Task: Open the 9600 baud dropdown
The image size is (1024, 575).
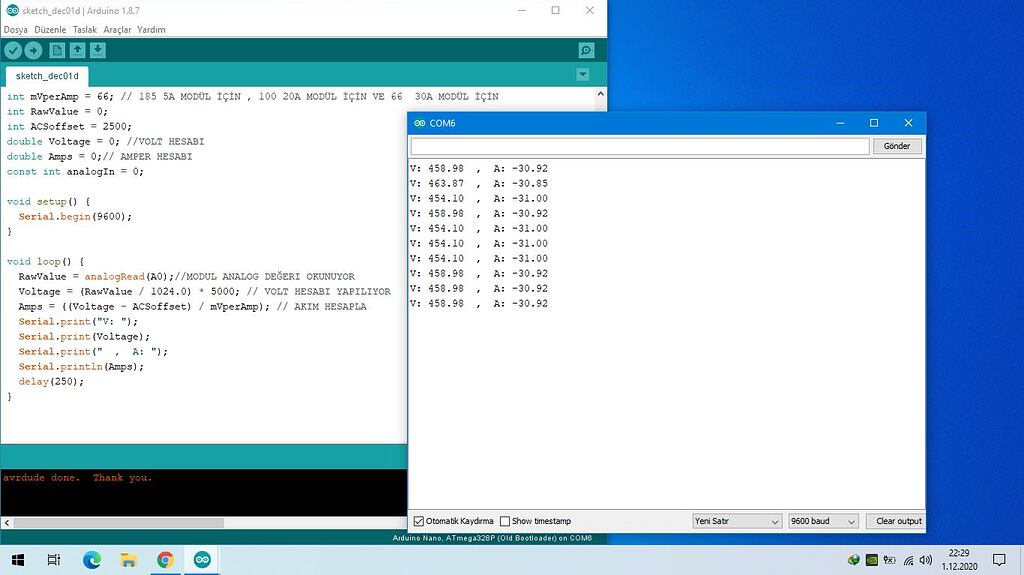Action: [x=823, y=521]
